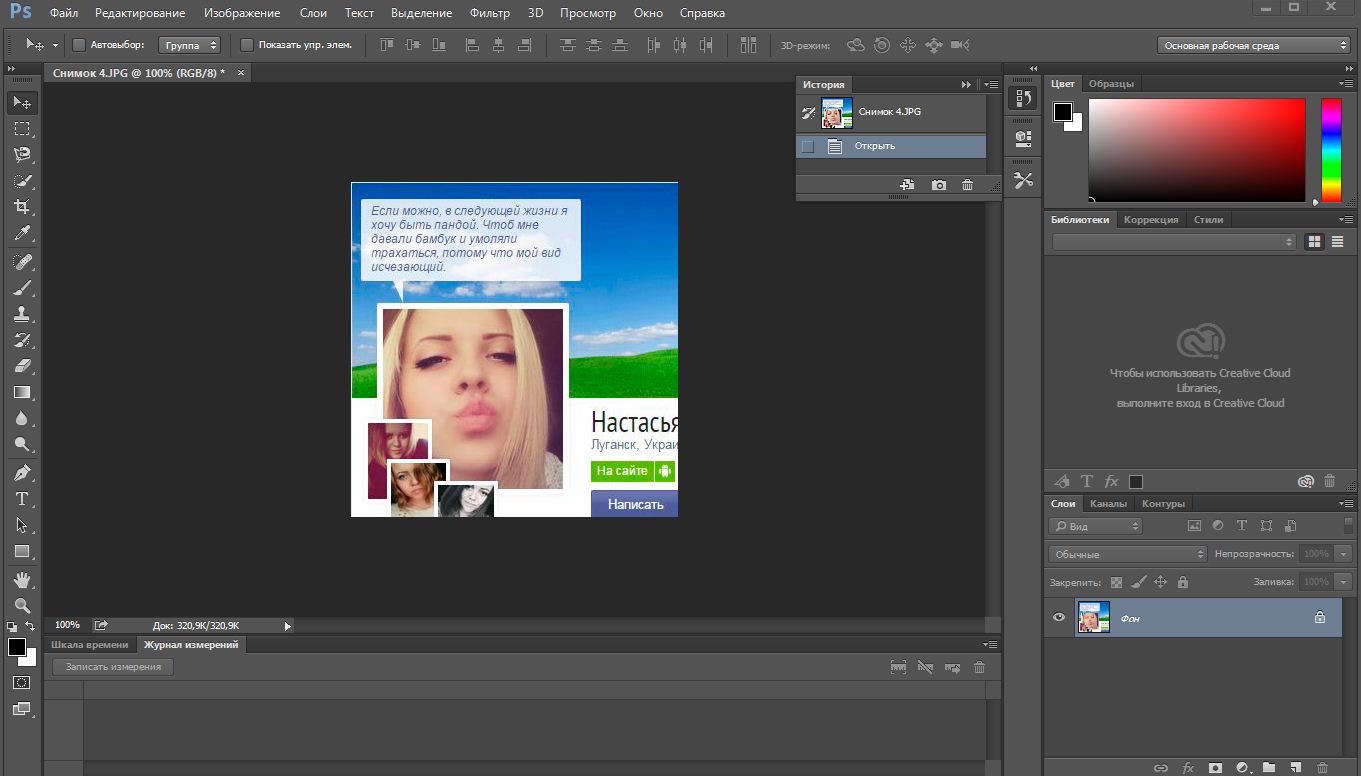Toggle history brush source for Открыть state

click(x=808, y=146)
